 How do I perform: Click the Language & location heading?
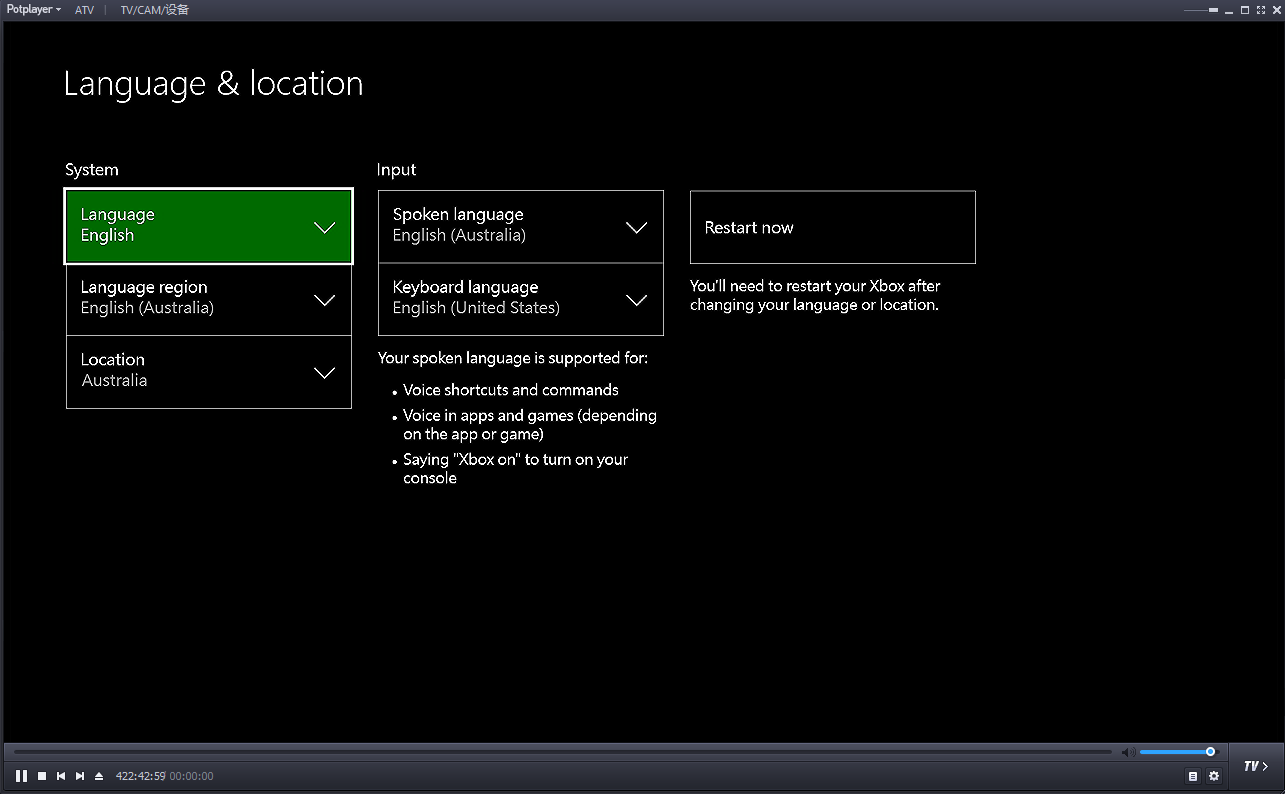[x=213, y=83]
